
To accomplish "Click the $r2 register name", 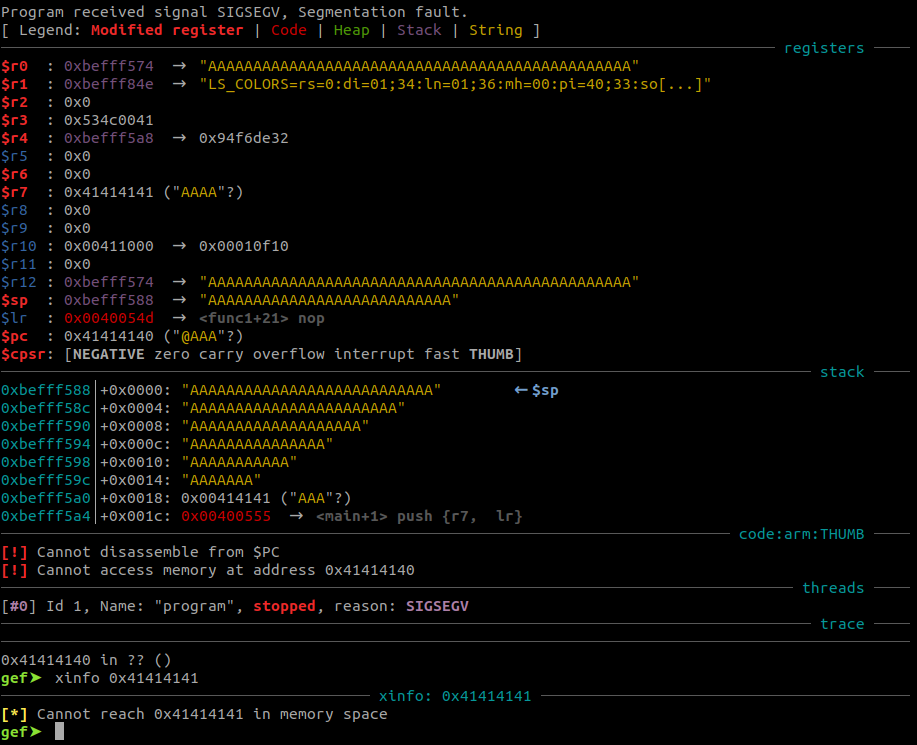I will [x=14, y=102].
